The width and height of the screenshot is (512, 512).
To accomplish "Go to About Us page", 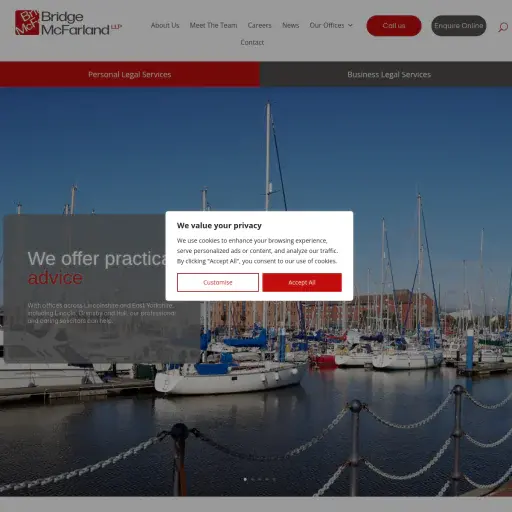I will tap(165, 25).
